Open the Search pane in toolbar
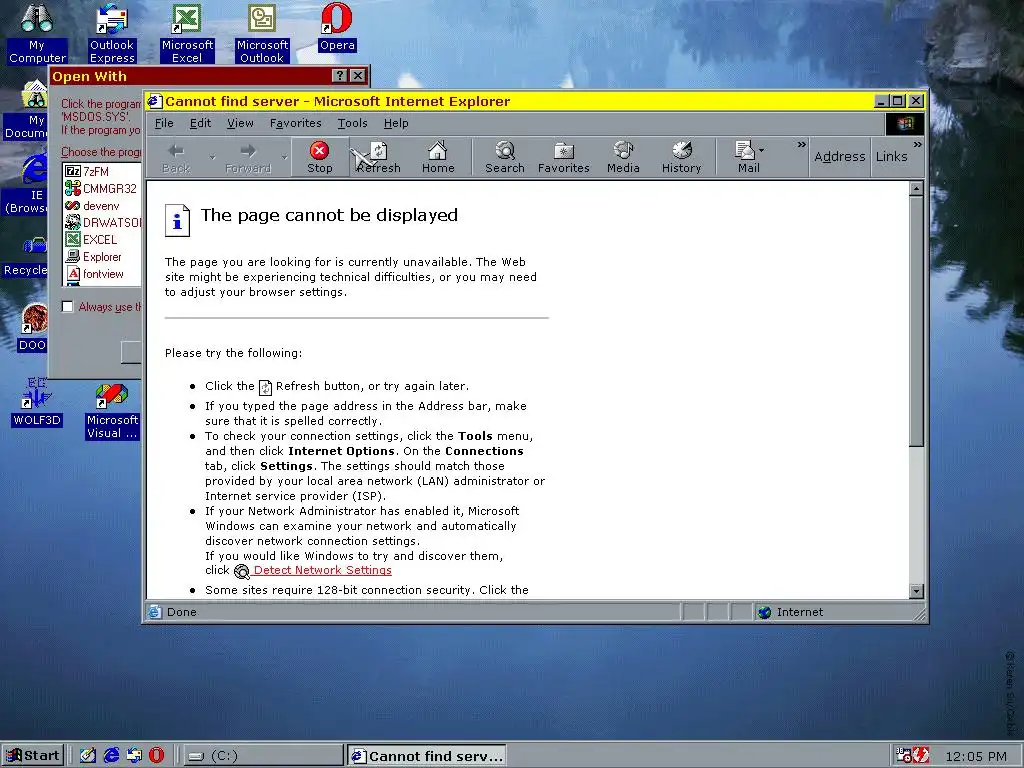 [x=505, y=157]
